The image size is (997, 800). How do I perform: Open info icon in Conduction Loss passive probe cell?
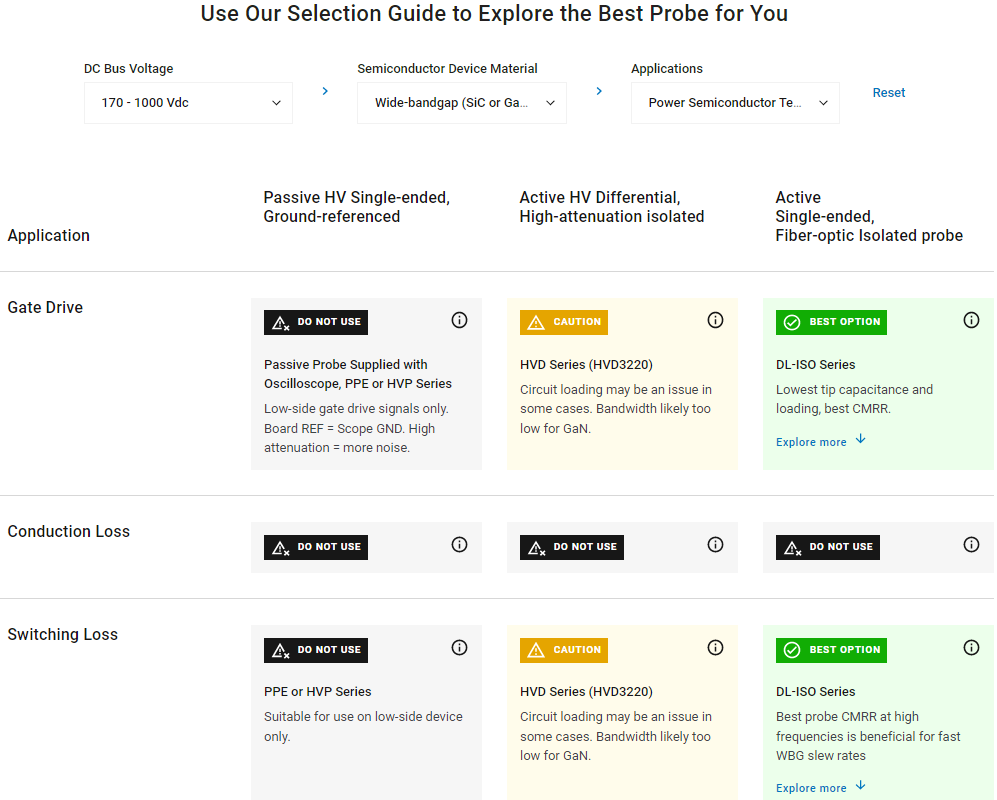click(459, 545)
